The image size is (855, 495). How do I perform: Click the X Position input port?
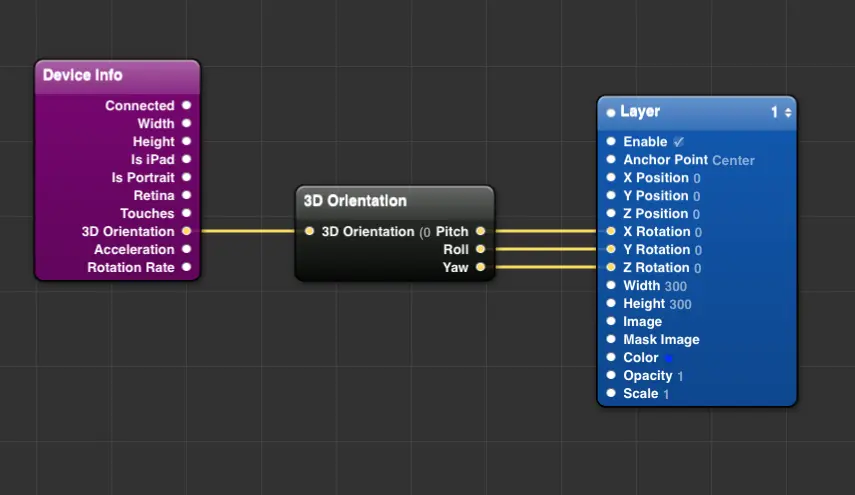click(x=611, y=177)
